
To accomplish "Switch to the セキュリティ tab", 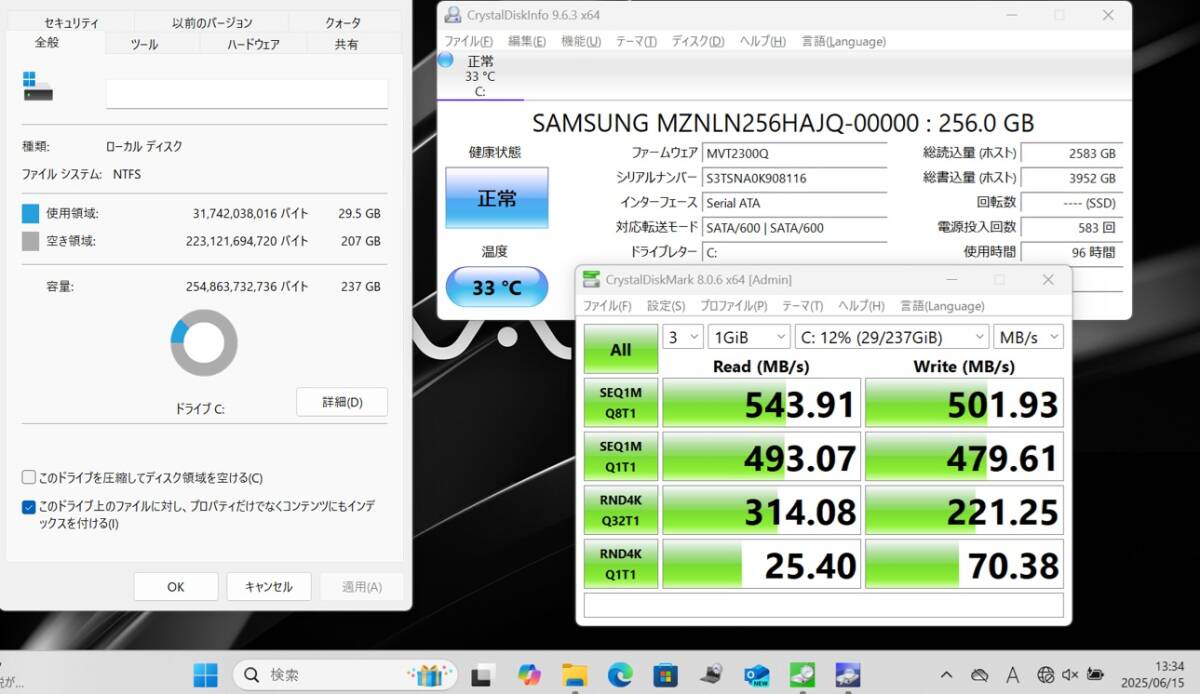I will [71, 22].
